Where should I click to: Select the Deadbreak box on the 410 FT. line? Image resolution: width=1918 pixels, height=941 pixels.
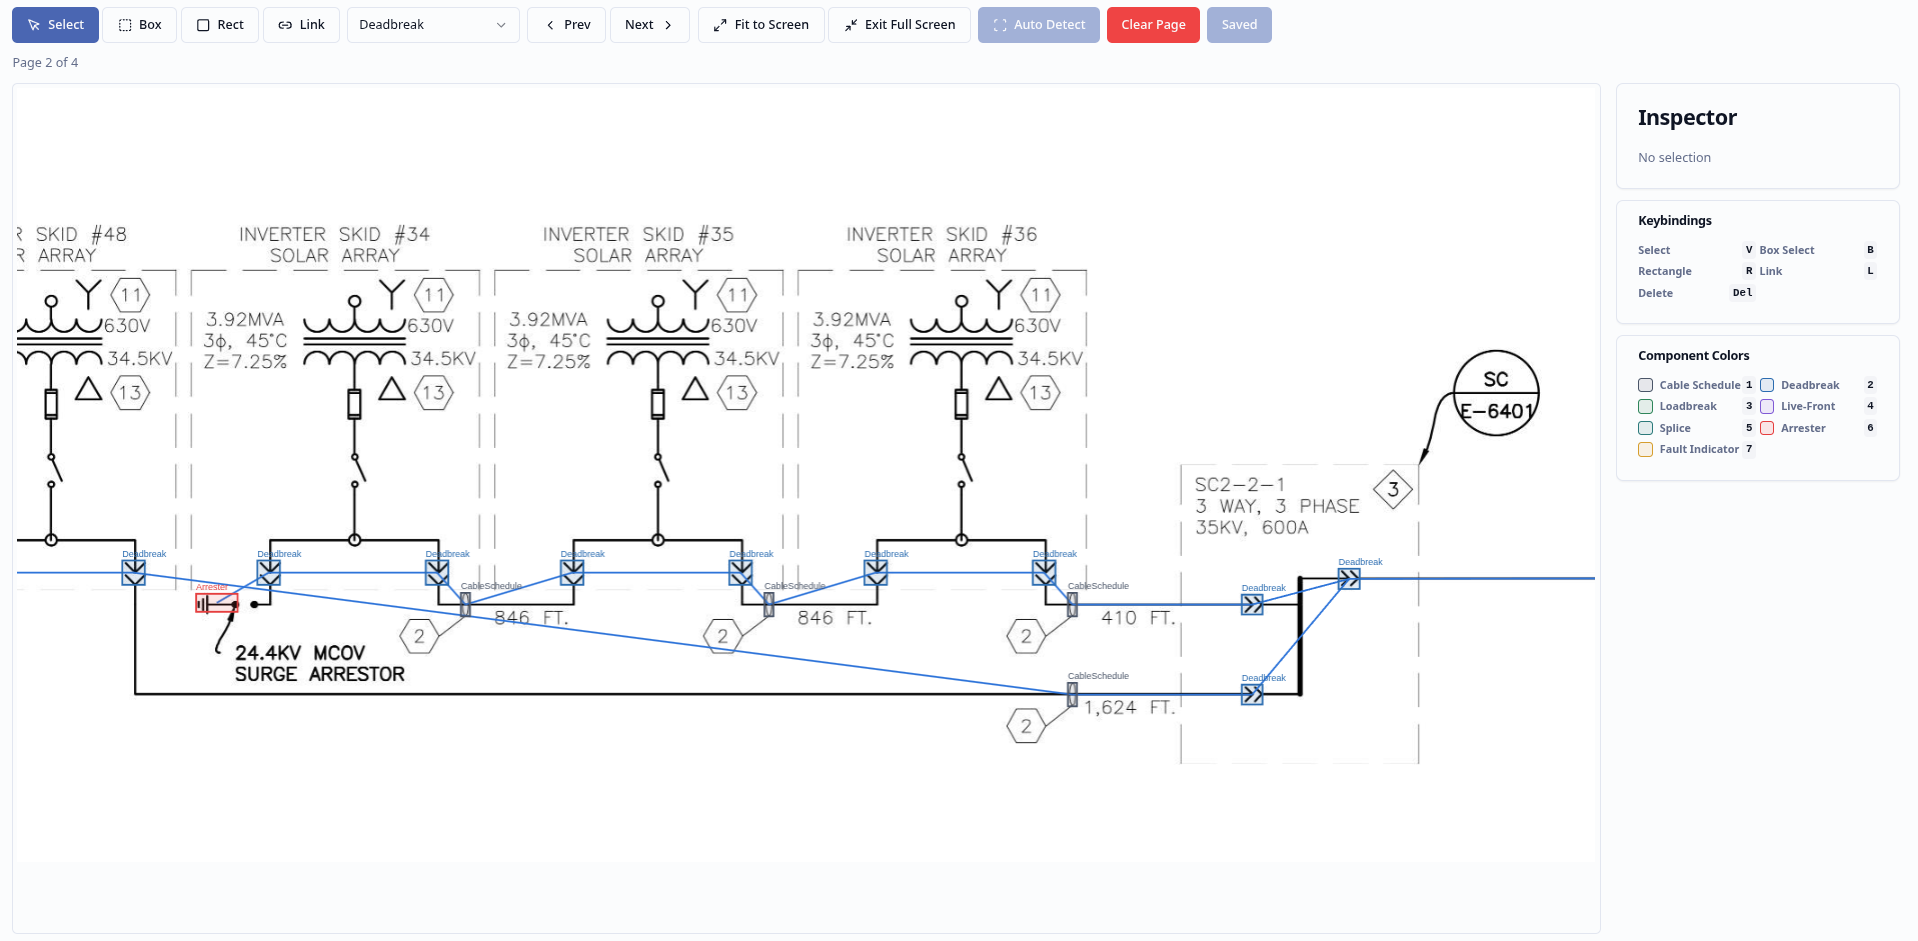1252,604
